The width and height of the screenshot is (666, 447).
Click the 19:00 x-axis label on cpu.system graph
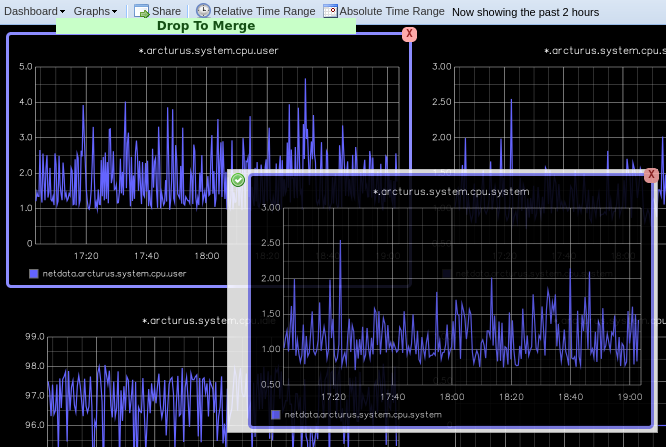click(630, 397)
